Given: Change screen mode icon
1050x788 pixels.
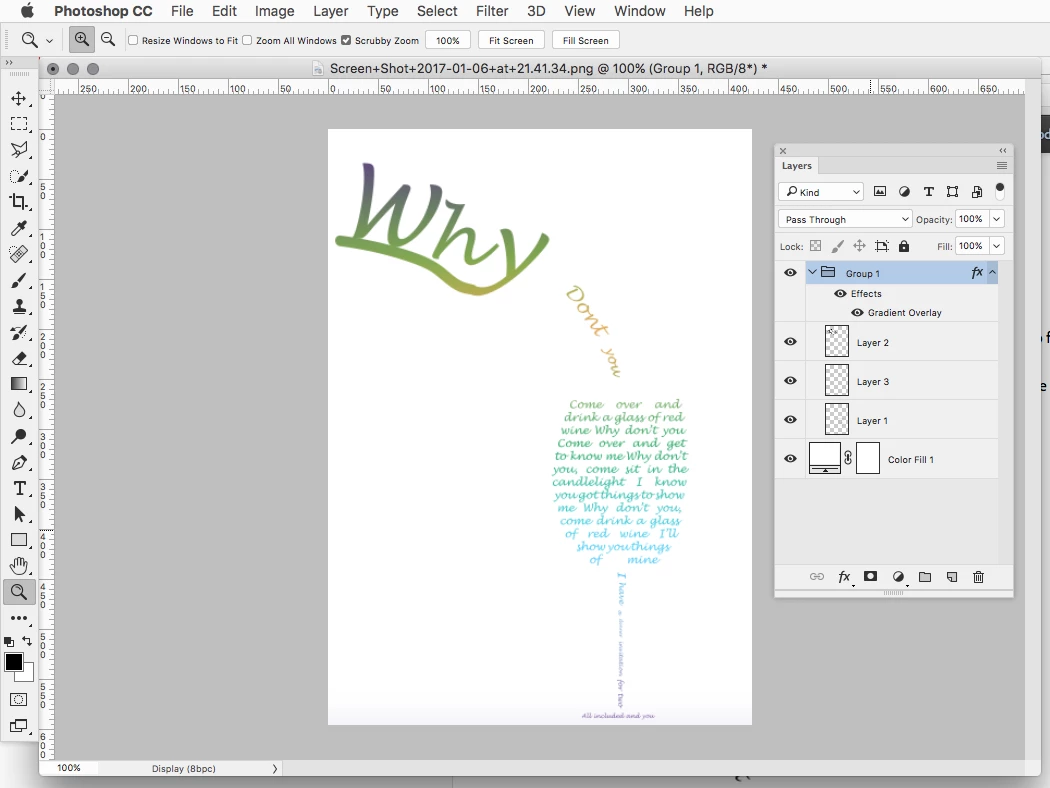Looking at the screenshot, I should click(x=19, y=726).
